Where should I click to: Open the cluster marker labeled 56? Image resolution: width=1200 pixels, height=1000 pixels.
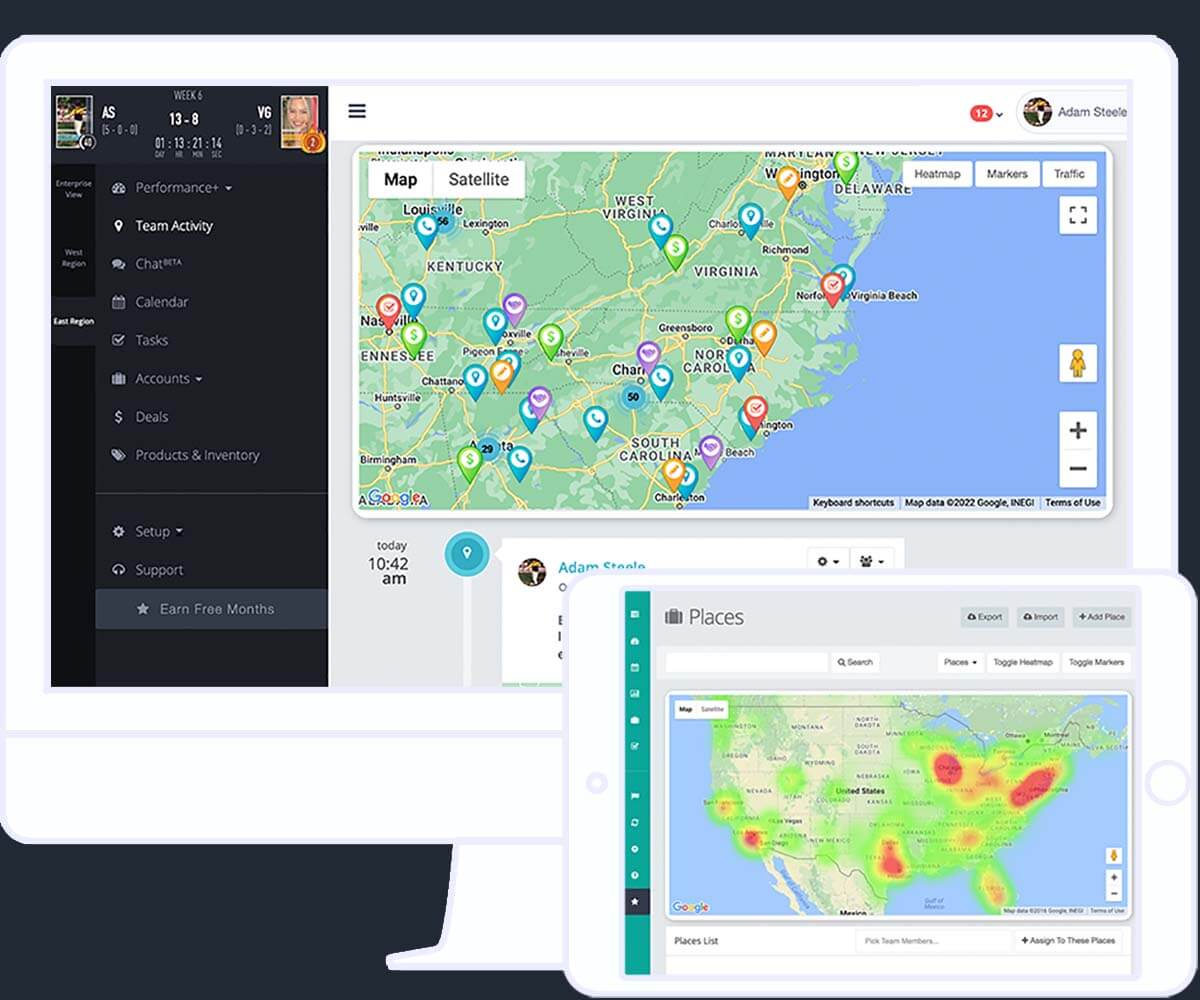pyautogui.click(x=443, y=221)
